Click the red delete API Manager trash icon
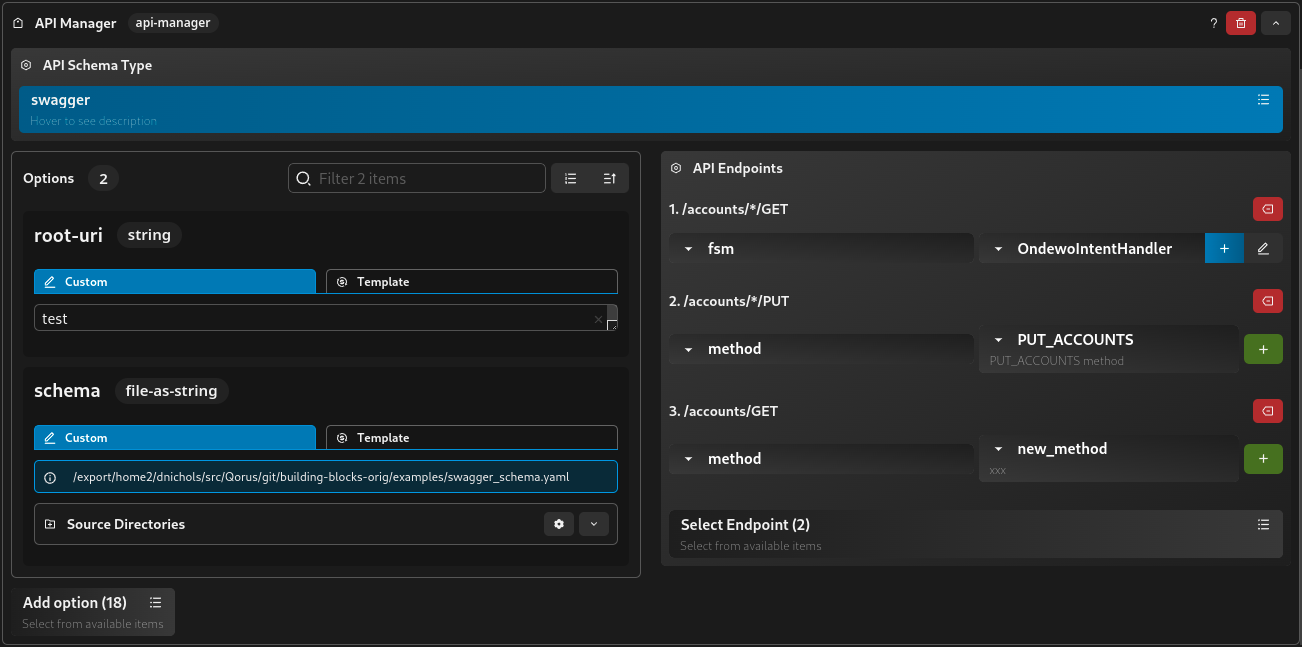 click(x=1241, y=23)
